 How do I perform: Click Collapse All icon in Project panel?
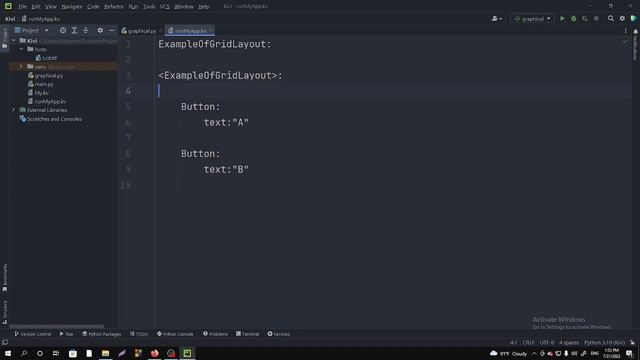click(86, 31)
